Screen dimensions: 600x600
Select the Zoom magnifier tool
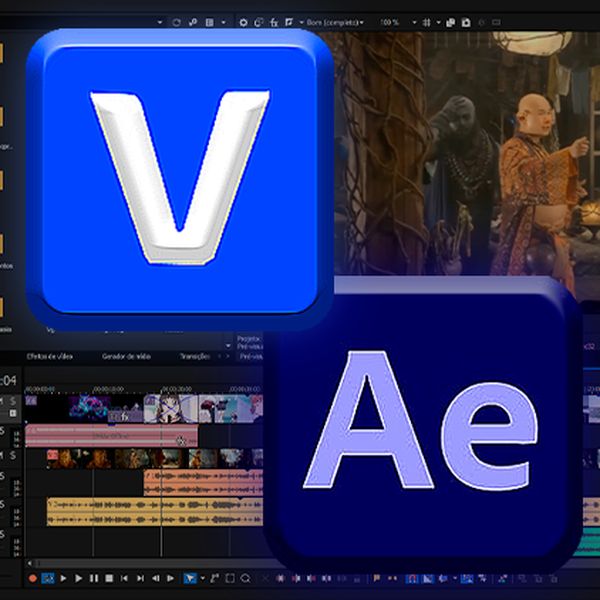click(245, 578)
